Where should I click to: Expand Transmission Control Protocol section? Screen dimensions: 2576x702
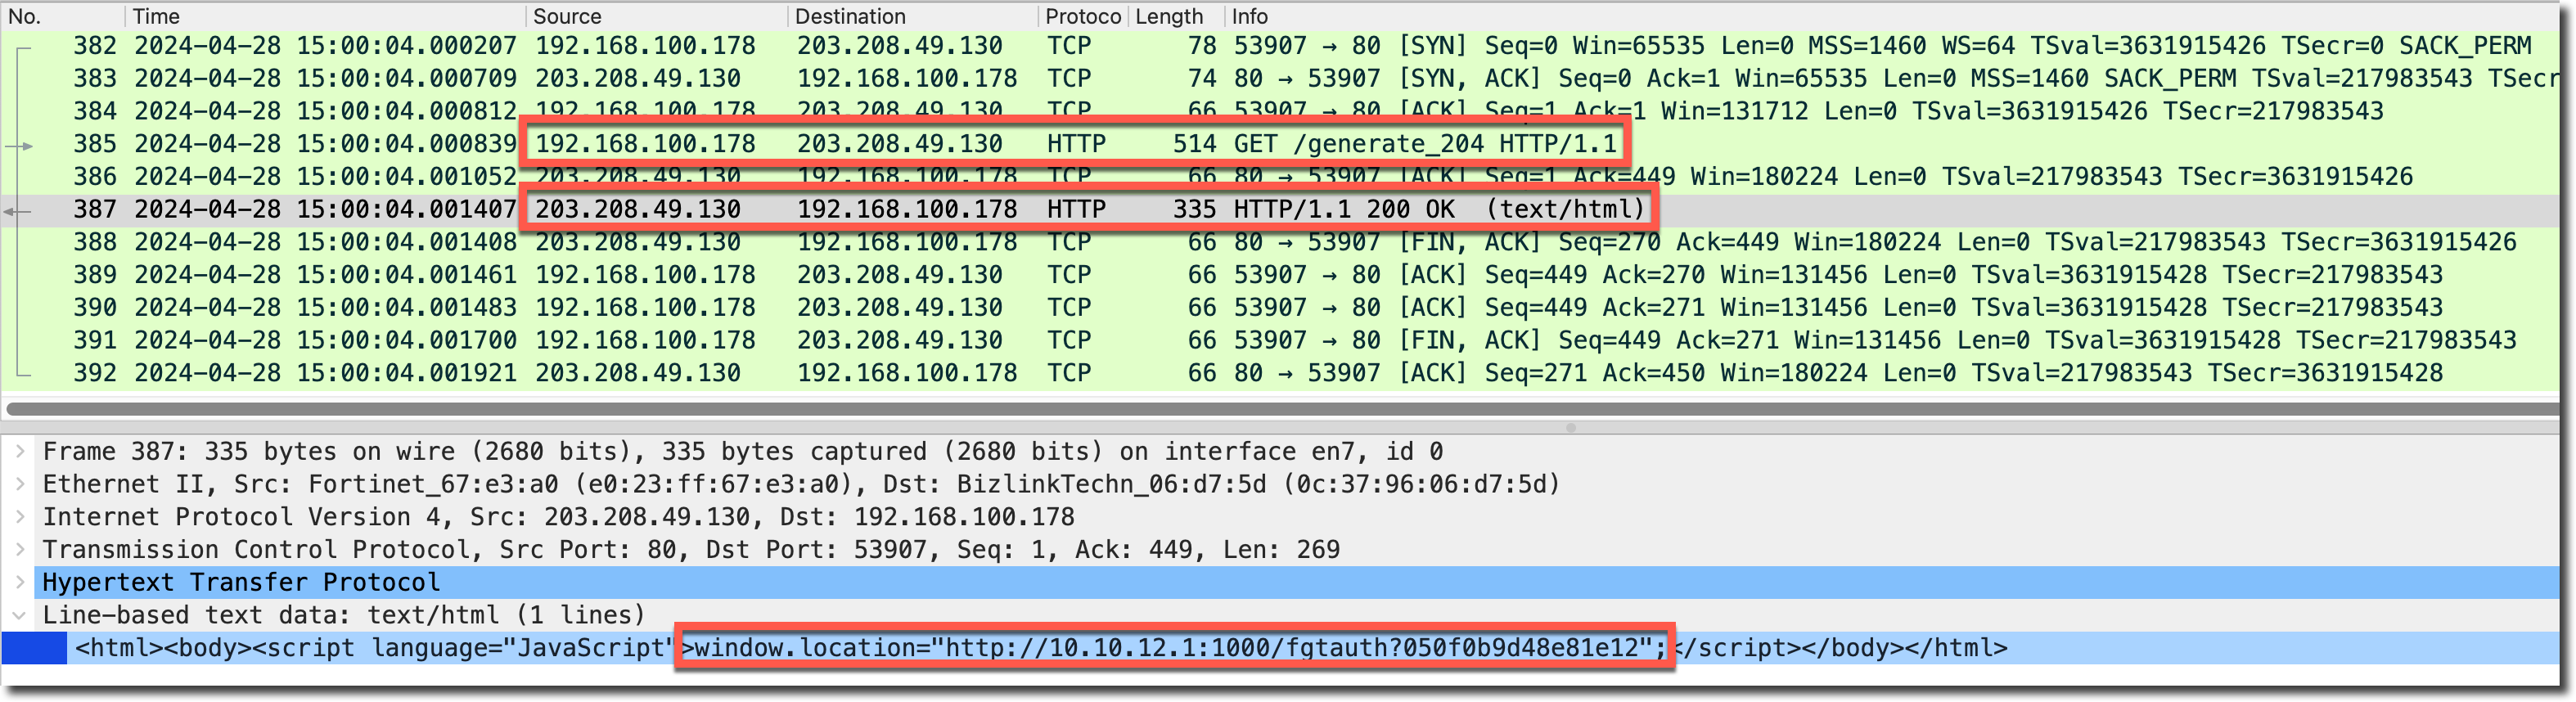coord(20,550)
